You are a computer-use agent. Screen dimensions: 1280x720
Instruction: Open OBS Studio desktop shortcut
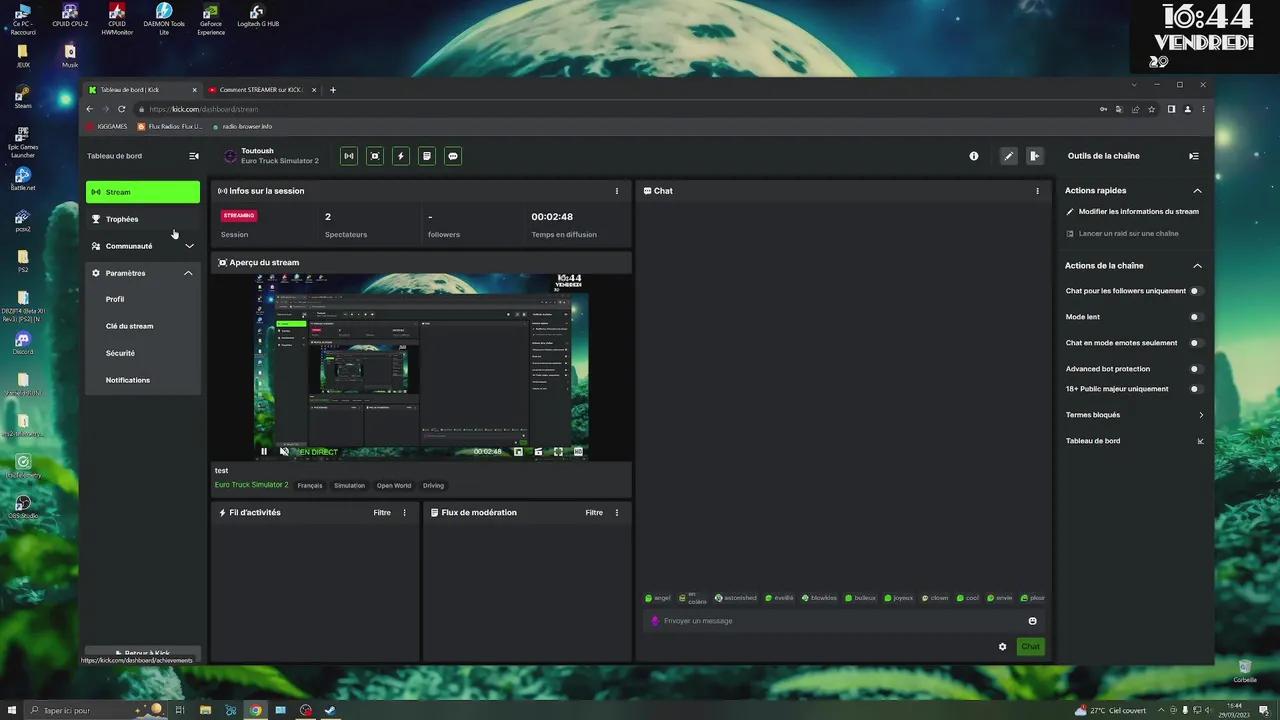(23, 507)
